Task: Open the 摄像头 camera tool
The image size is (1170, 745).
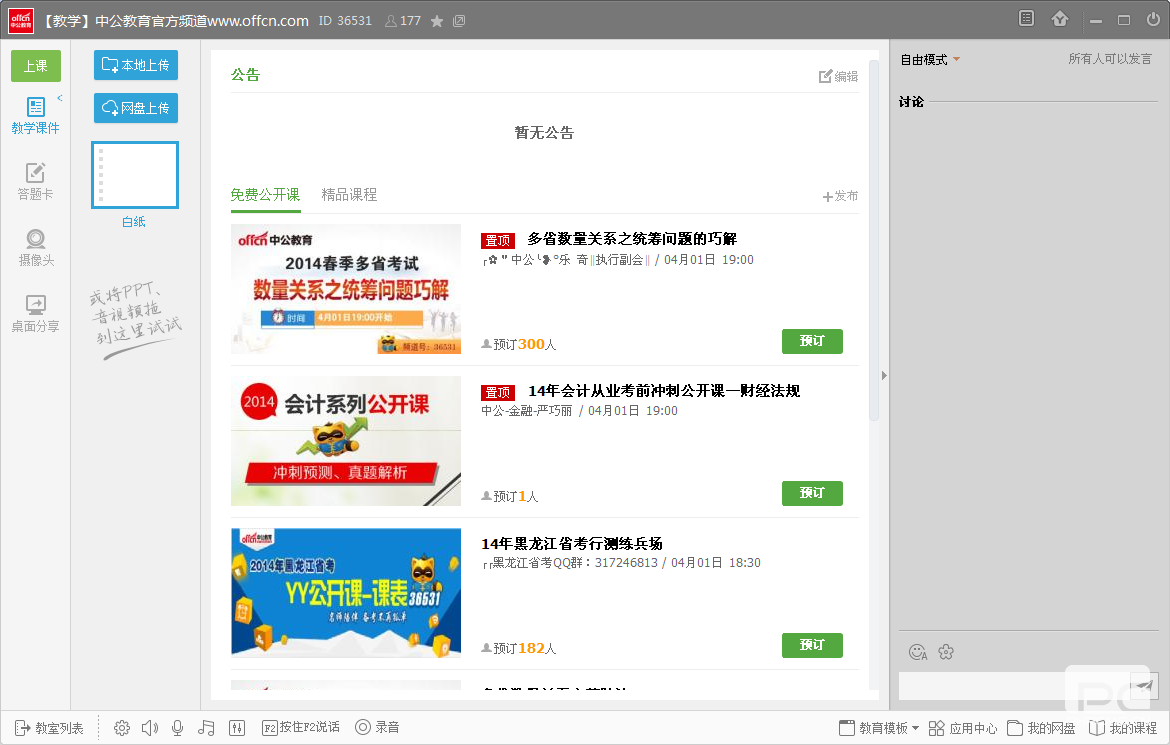Action: 36,248
